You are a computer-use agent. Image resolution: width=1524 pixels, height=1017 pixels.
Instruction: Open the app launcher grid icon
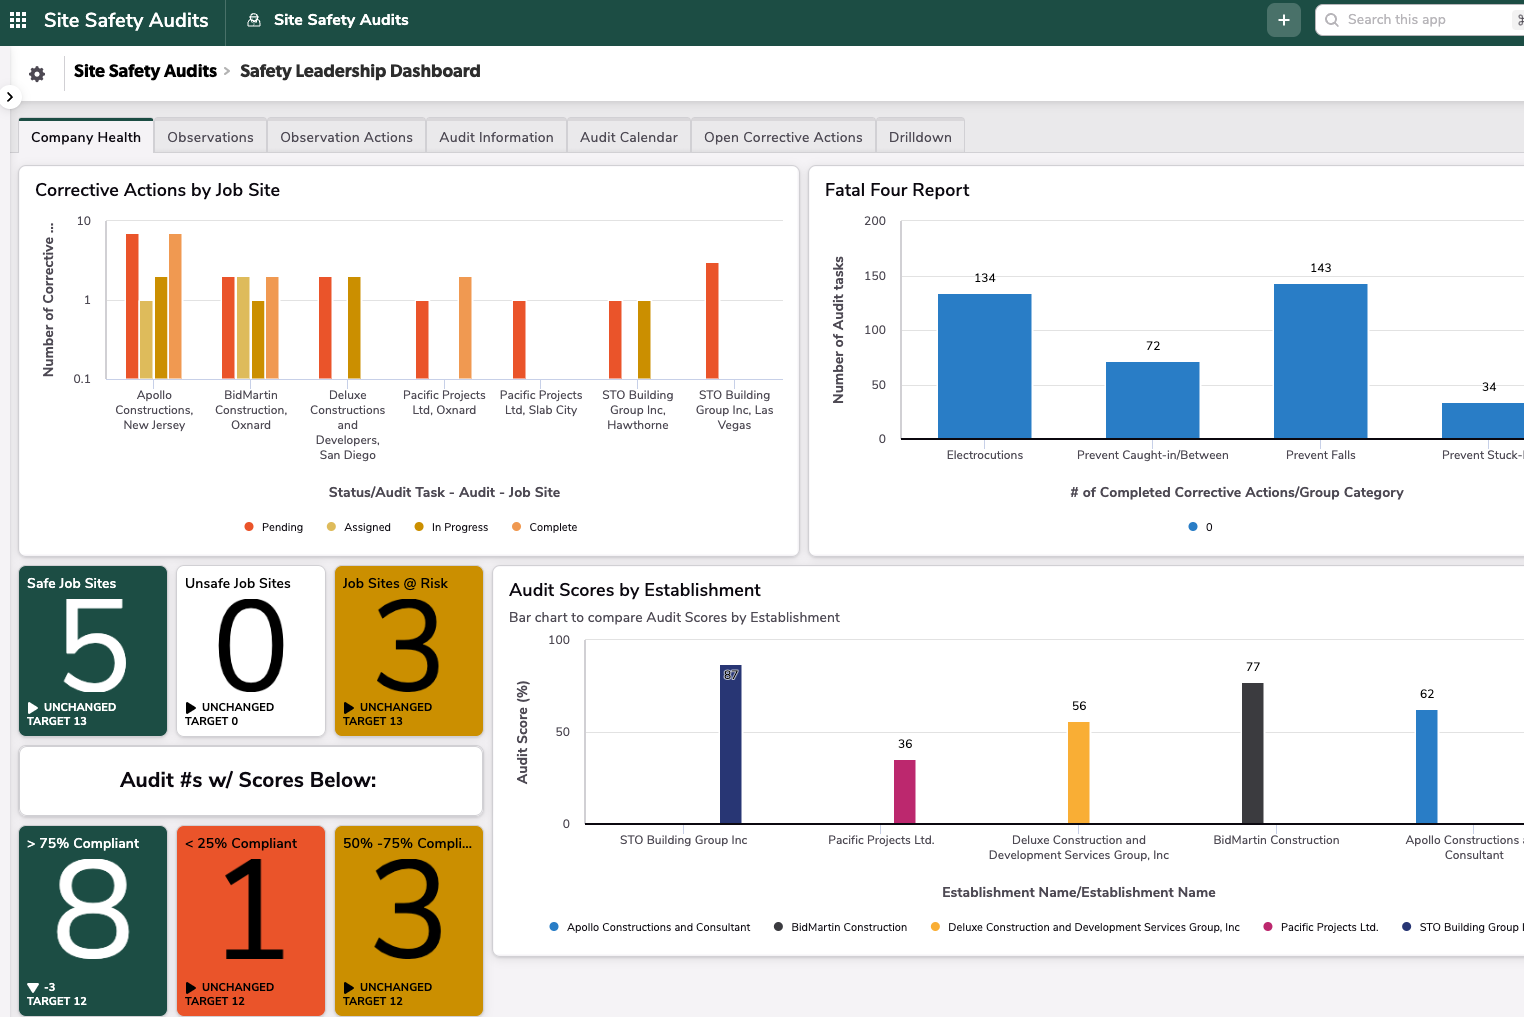coord(17,20)
